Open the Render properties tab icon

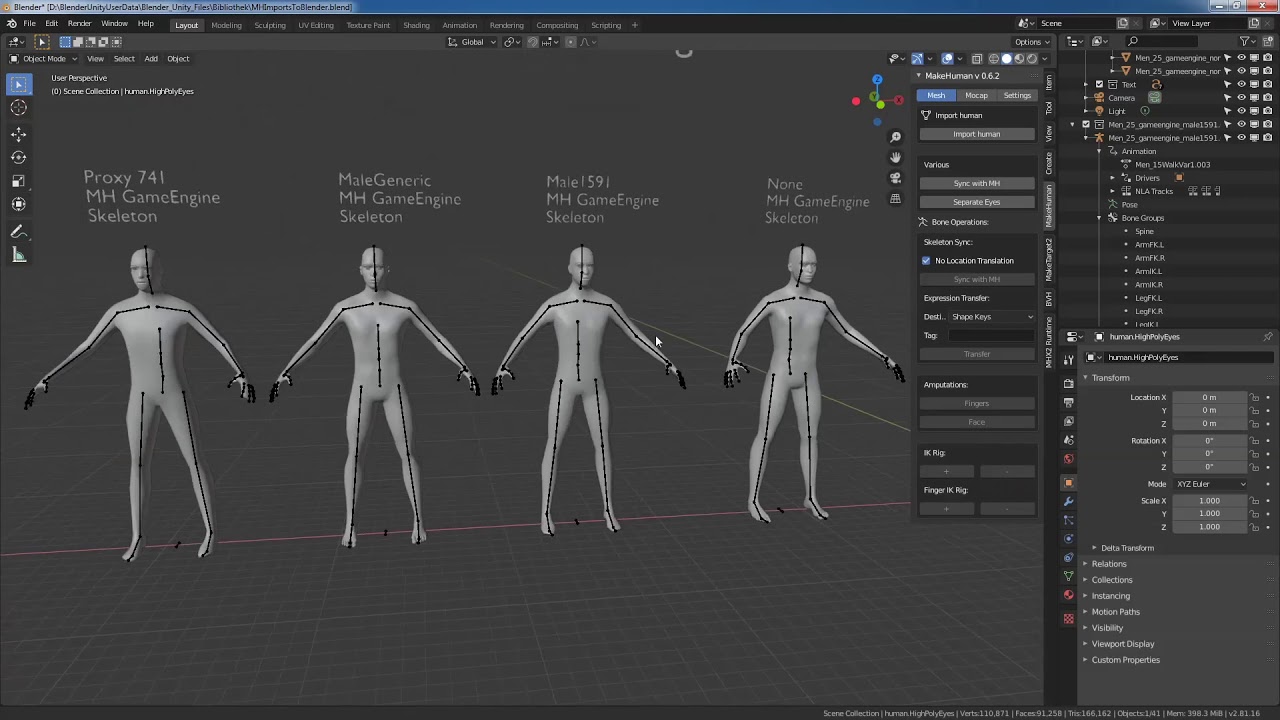pyautogui.click(x=1068, y=383)
